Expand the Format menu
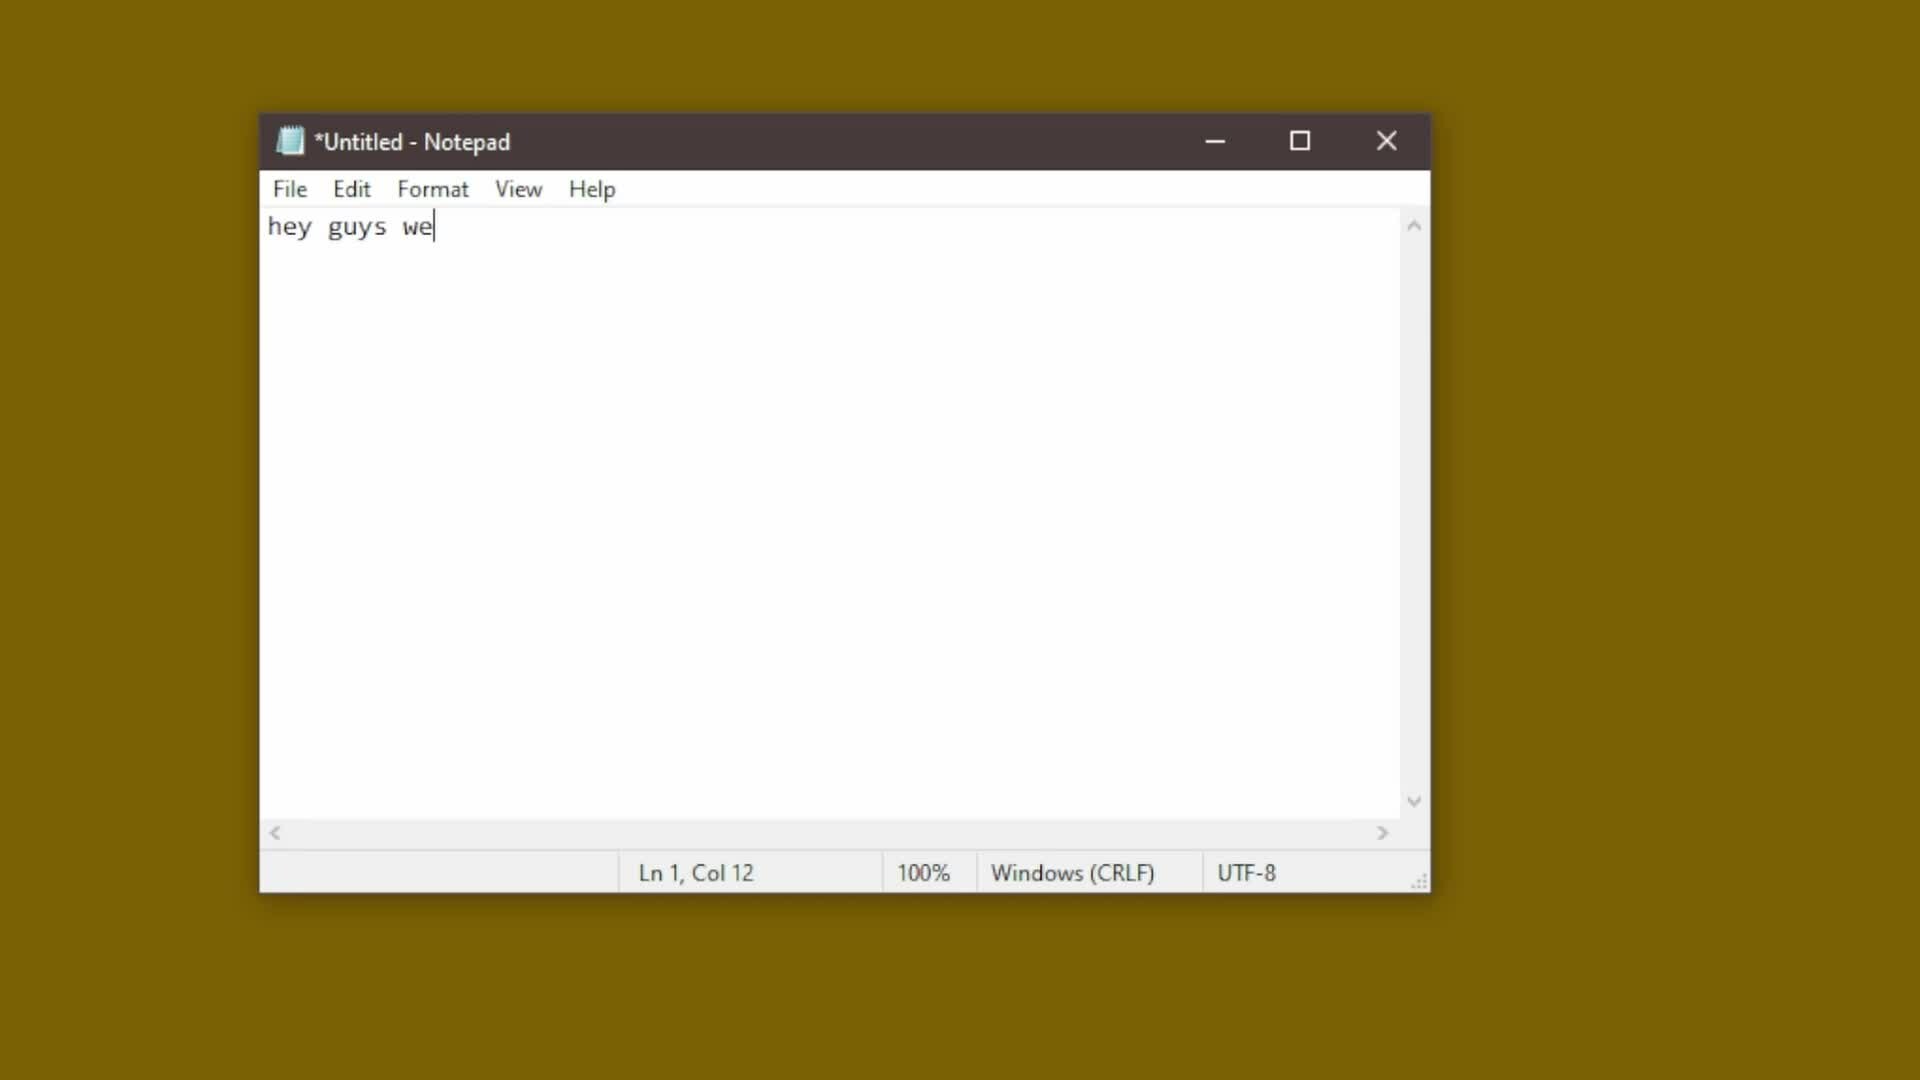The width and height of the screenshot is (1920, 1080). pyautogui.click(x=432, y=189)
